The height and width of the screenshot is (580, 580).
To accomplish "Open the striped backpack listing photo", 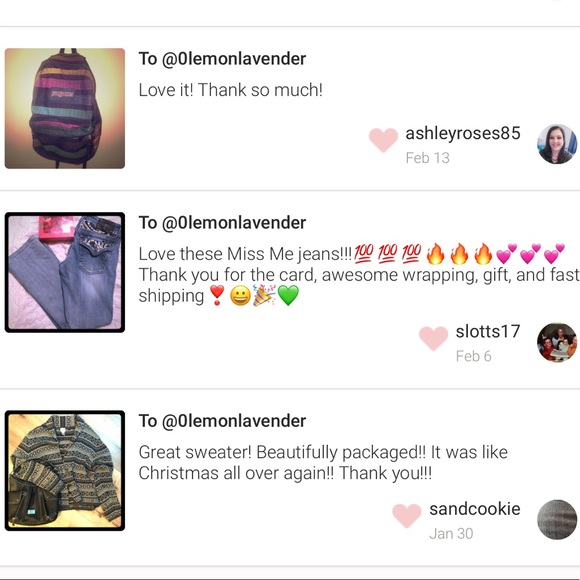I will pos(65,108).
